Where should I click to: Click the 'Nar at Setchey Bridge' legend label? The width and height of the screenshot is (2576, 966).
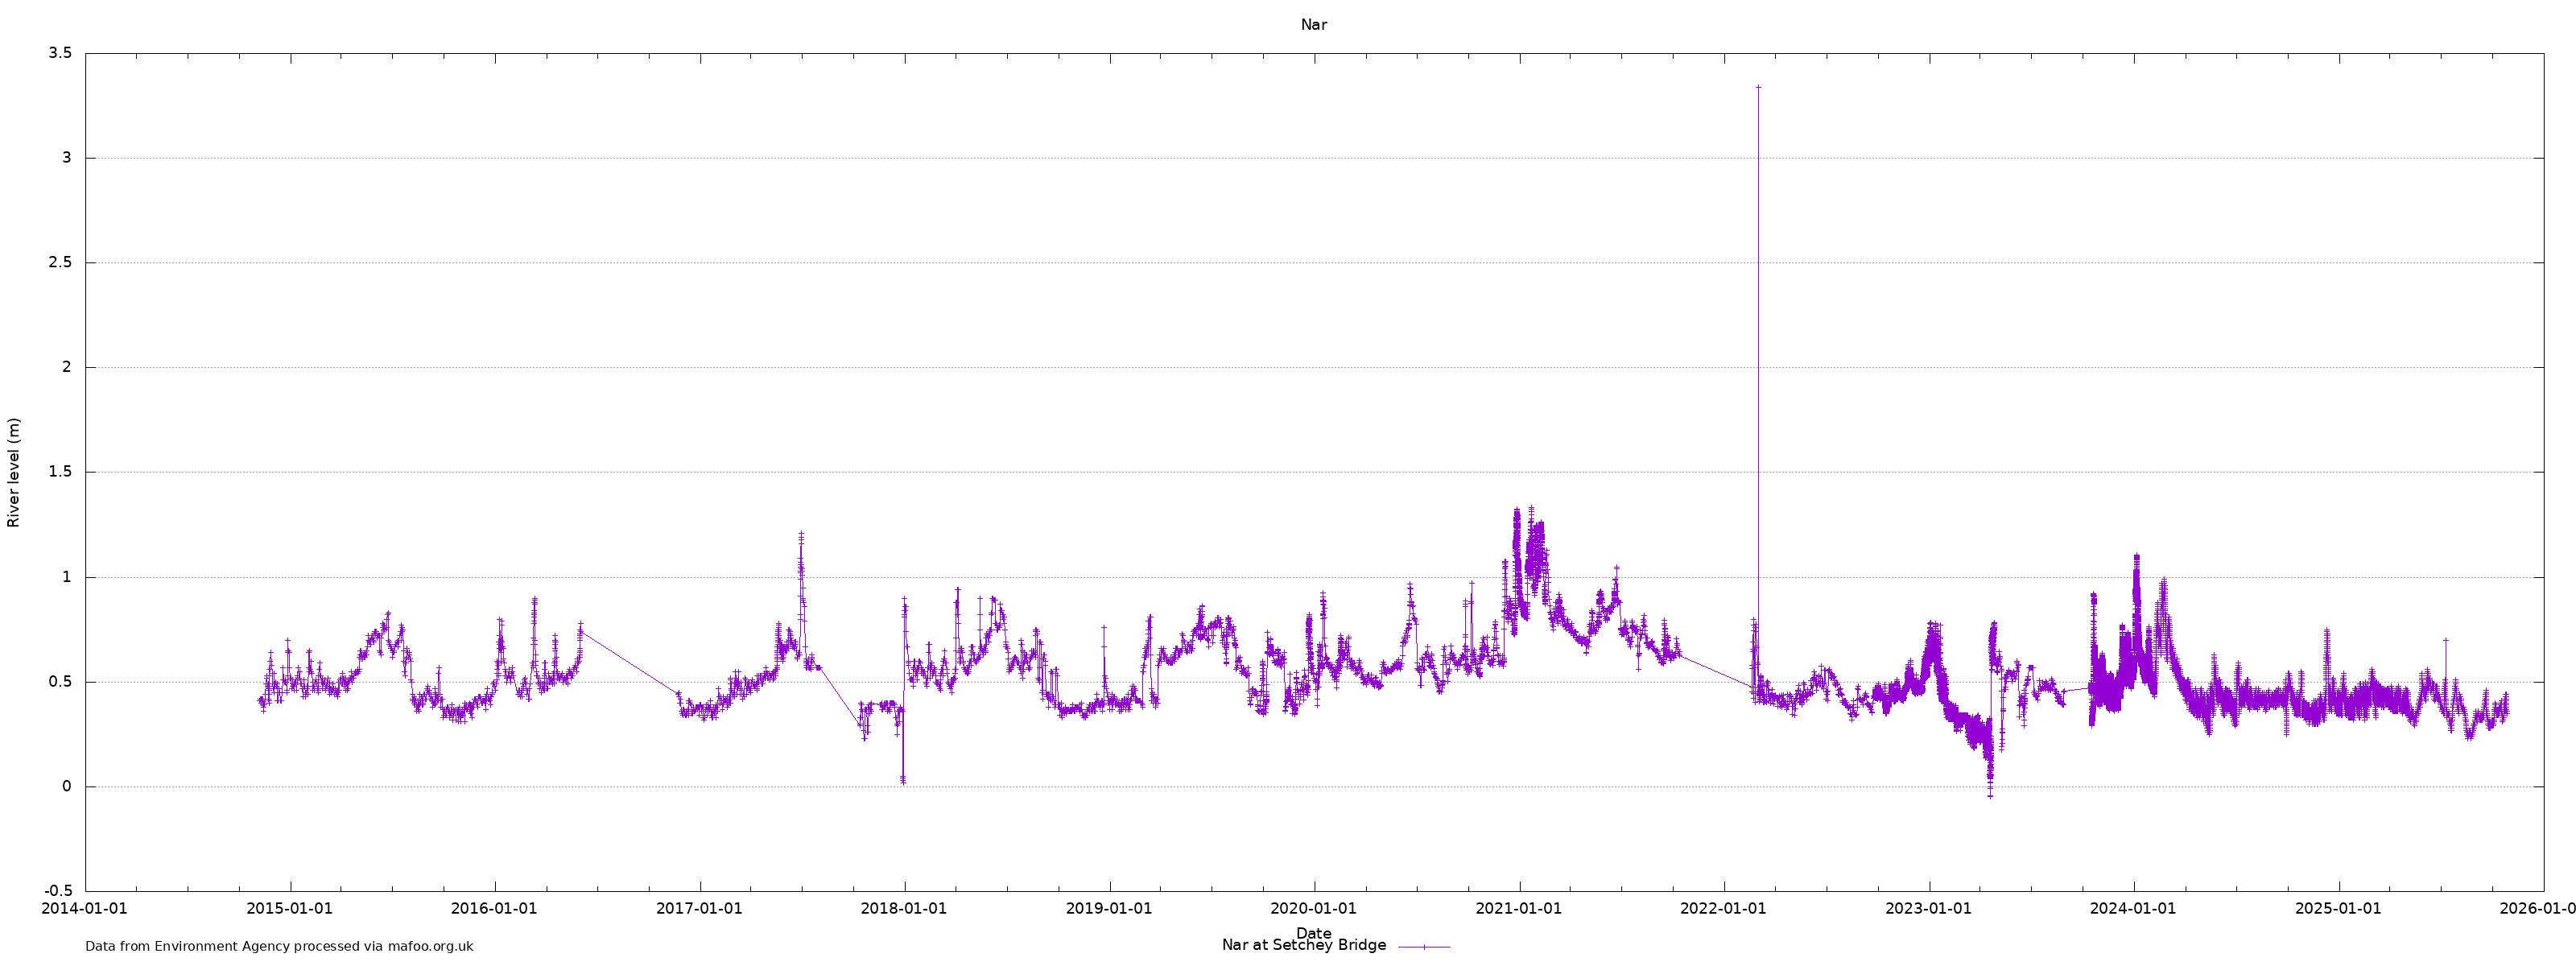click(1303, 945)
